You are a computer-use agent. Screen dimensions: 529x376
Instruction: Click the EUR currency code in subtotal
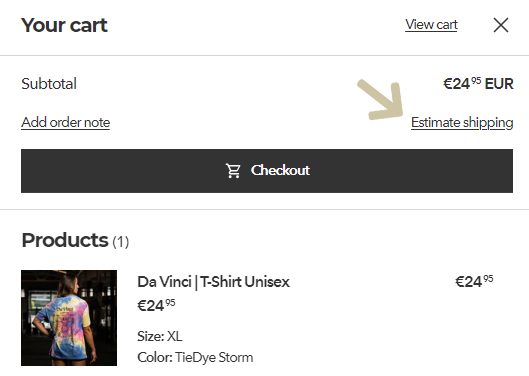(499, 84)
